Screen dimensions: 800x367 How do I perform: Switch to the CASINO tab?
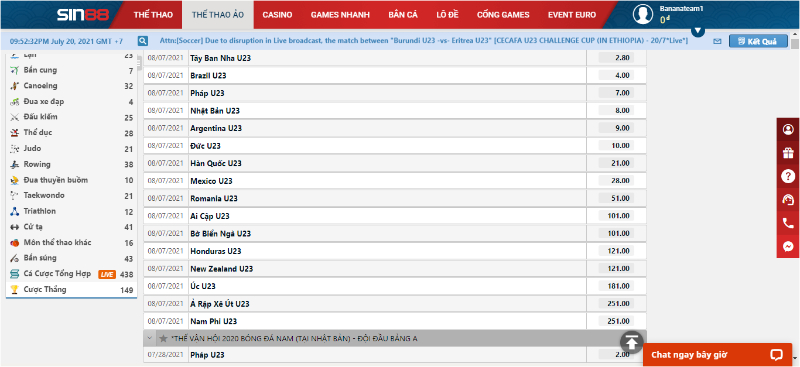click(x=277, y=15)
